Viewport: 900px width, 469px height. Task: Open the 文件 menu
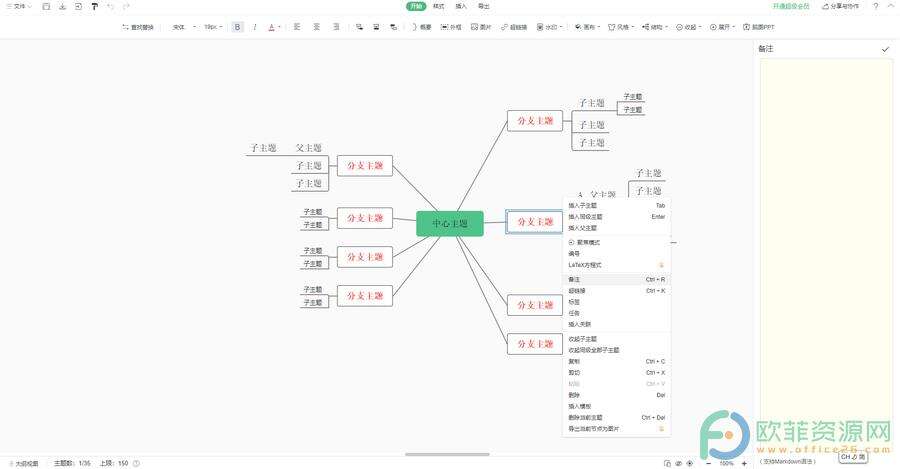tap(19, 6)
